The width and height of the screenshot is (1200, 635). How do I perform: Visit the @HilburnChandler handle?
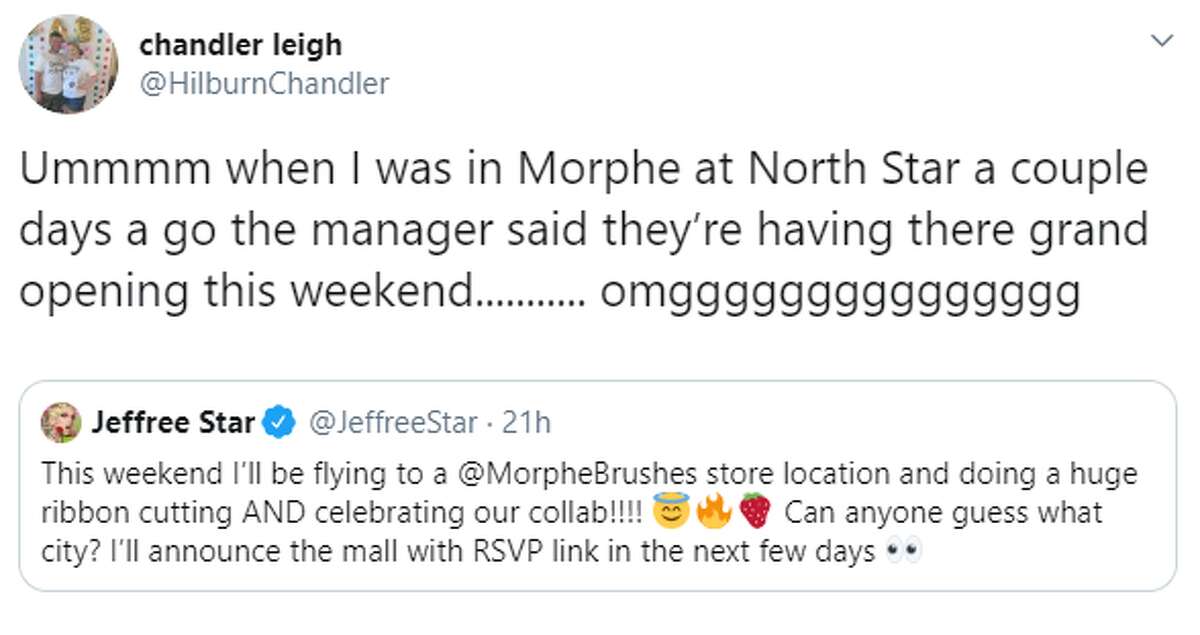[264, 84]
